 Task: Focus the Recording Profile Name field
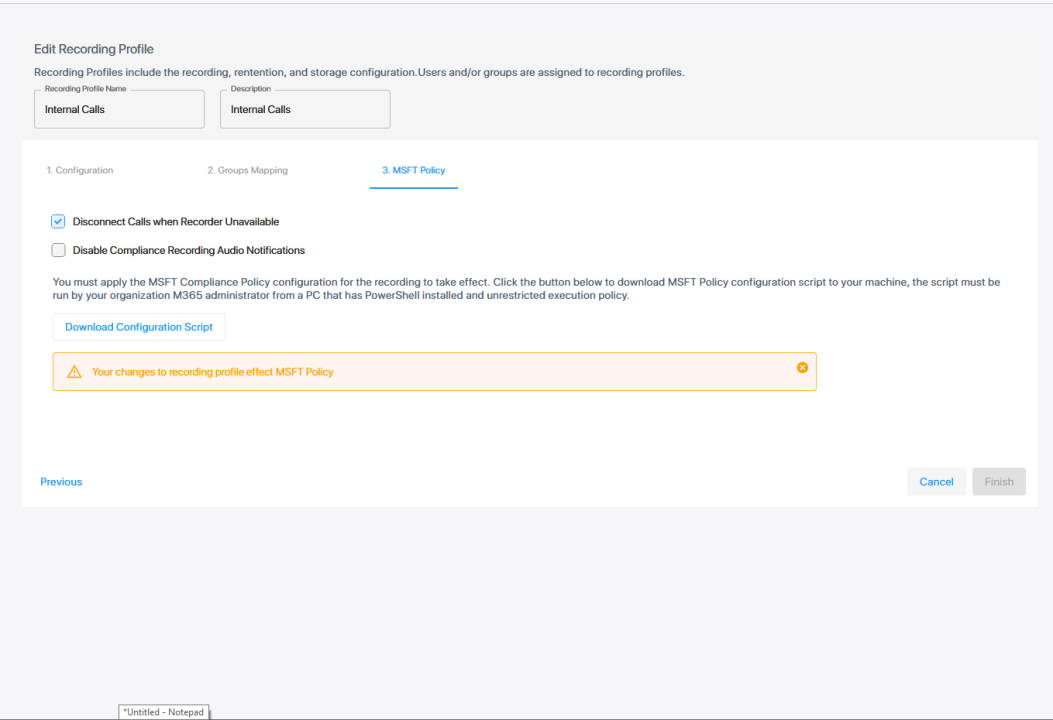[118, 110]
